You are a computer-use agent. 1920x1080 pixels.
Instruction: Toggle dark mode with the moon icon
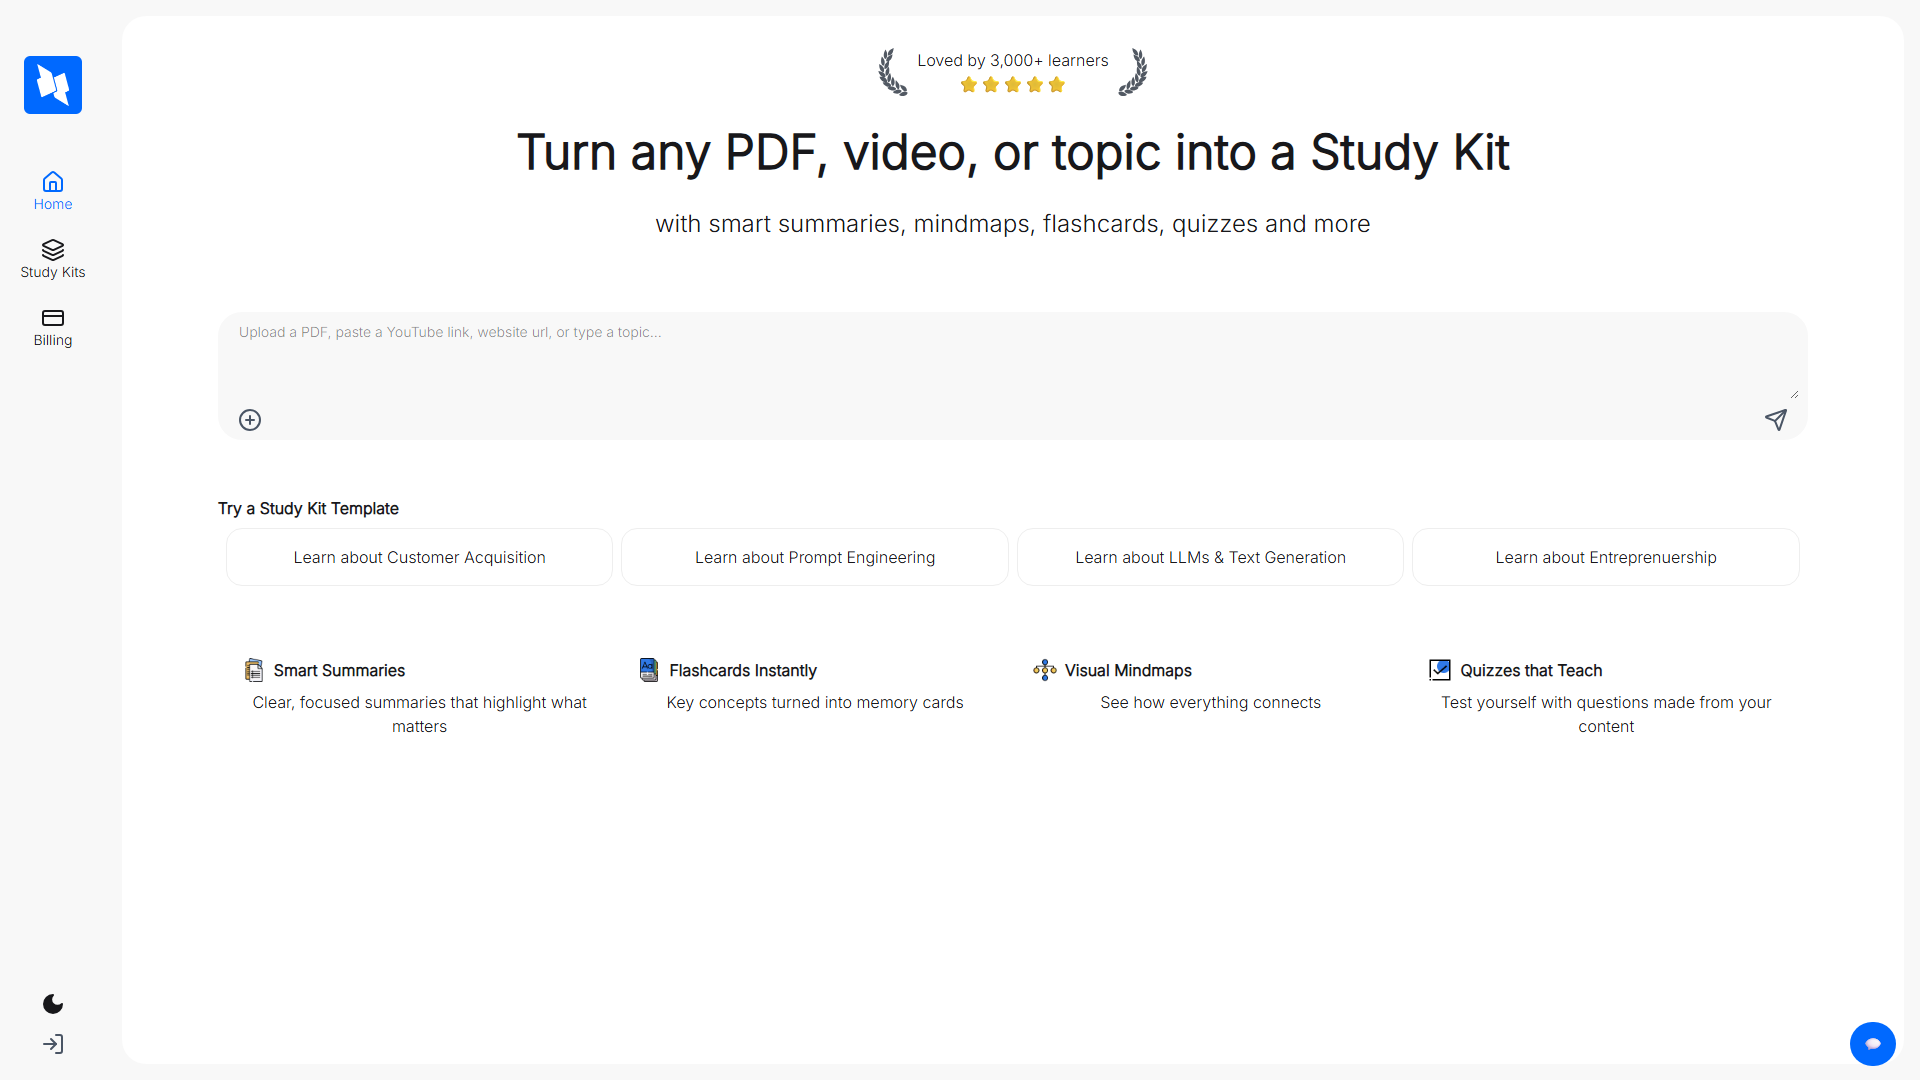click(x=52, y=1004)
